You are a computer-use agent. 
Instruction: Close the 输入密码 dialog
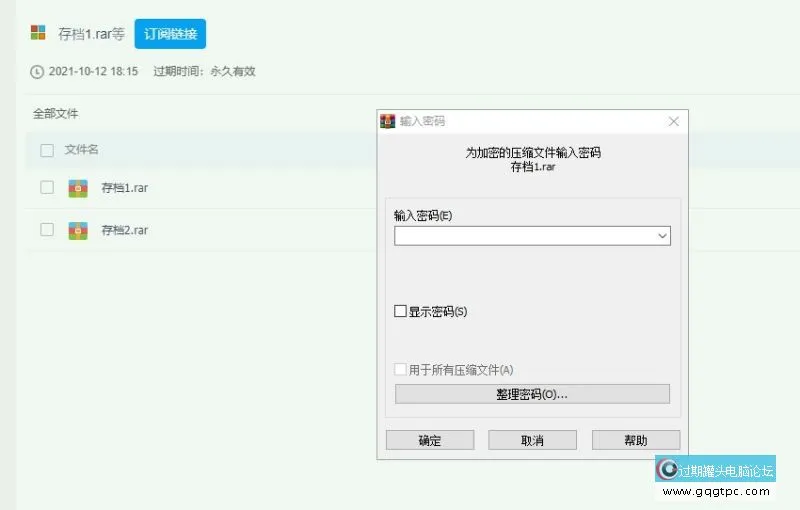coord(673,121)
